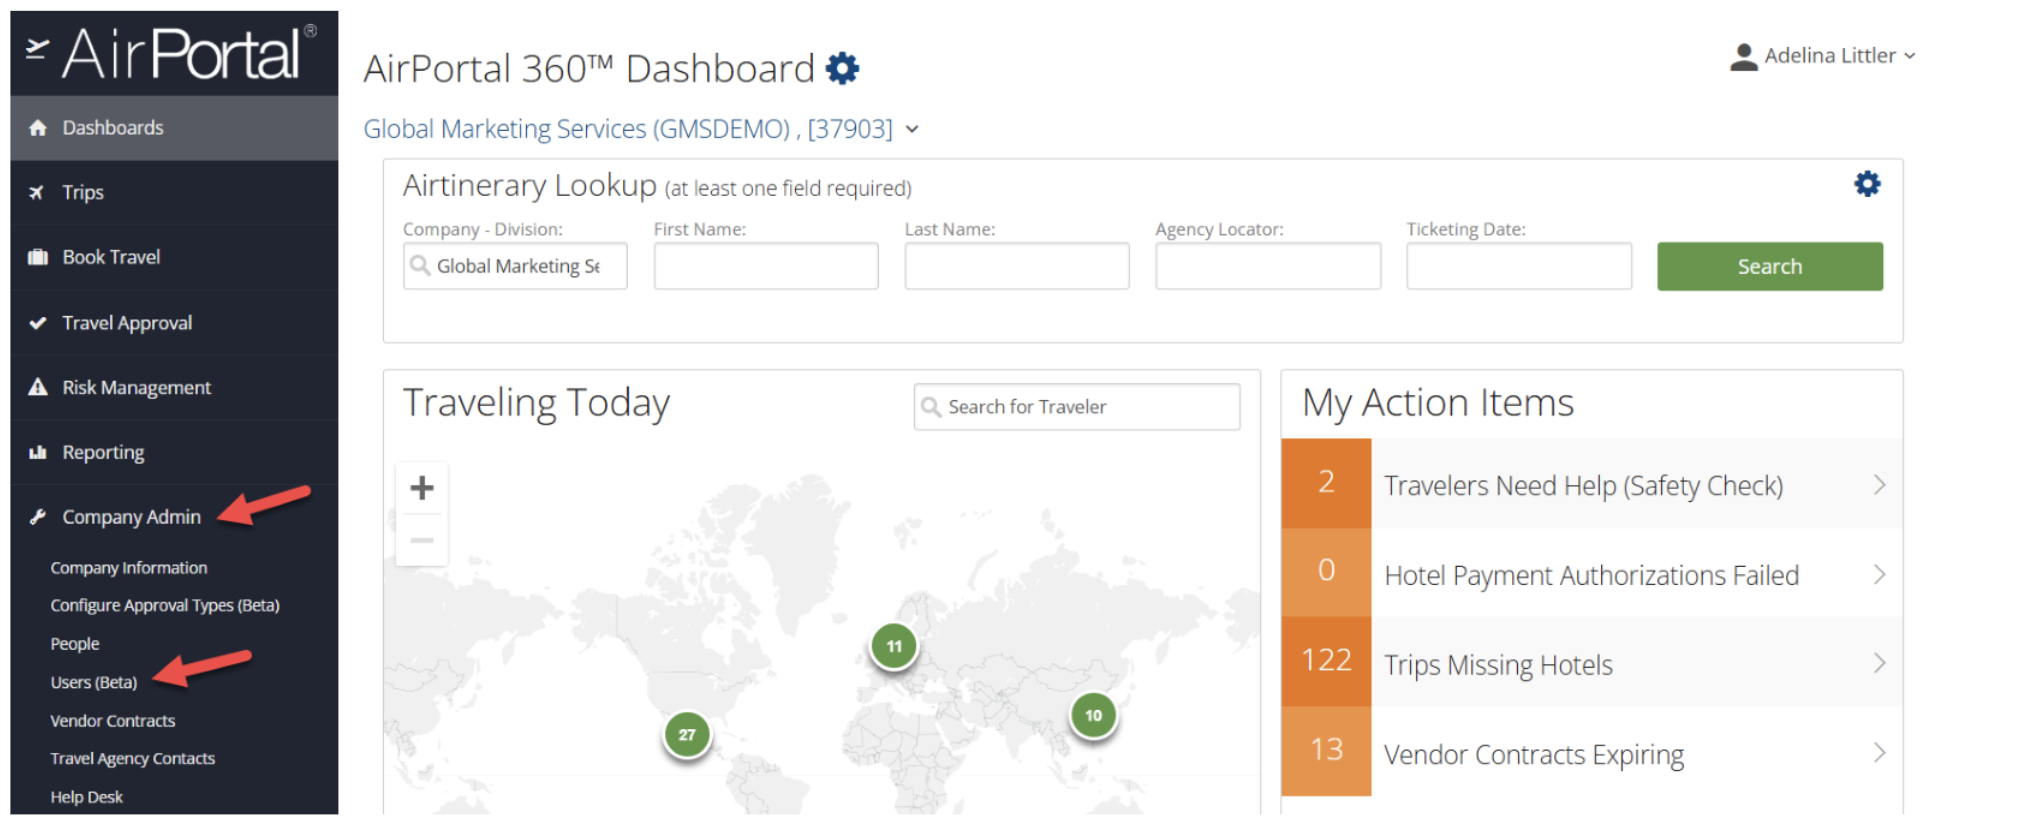
Task: Open the Book Travel menu item
Action: click(174, 257)
